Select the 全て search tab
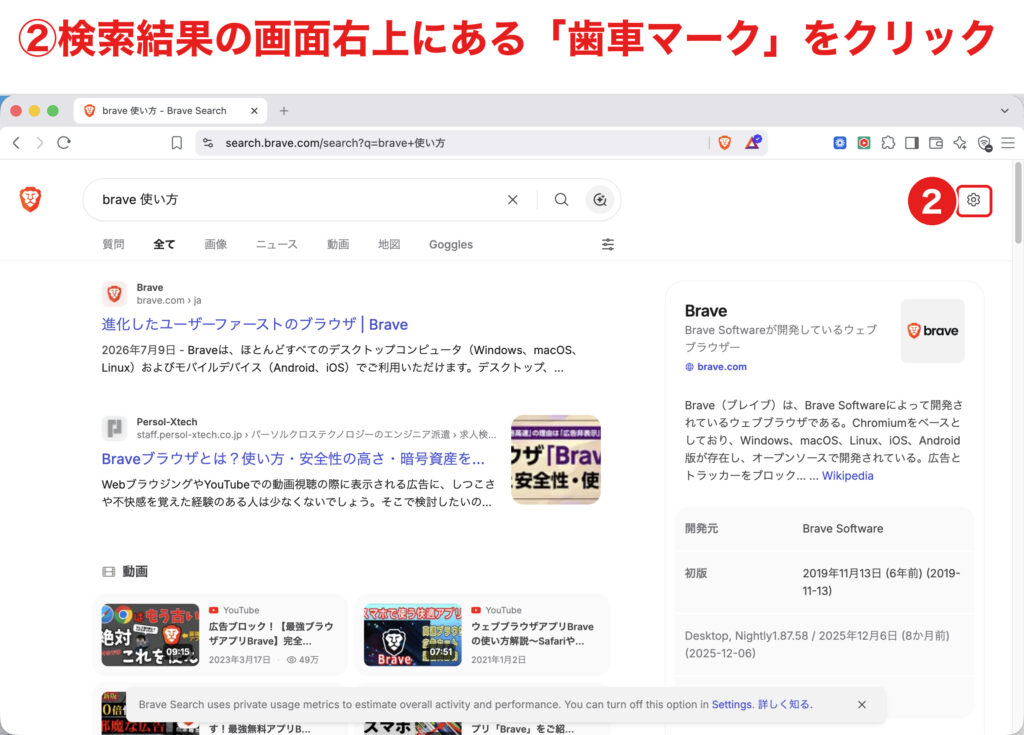Screen dimensions: 1024x735 164,244
